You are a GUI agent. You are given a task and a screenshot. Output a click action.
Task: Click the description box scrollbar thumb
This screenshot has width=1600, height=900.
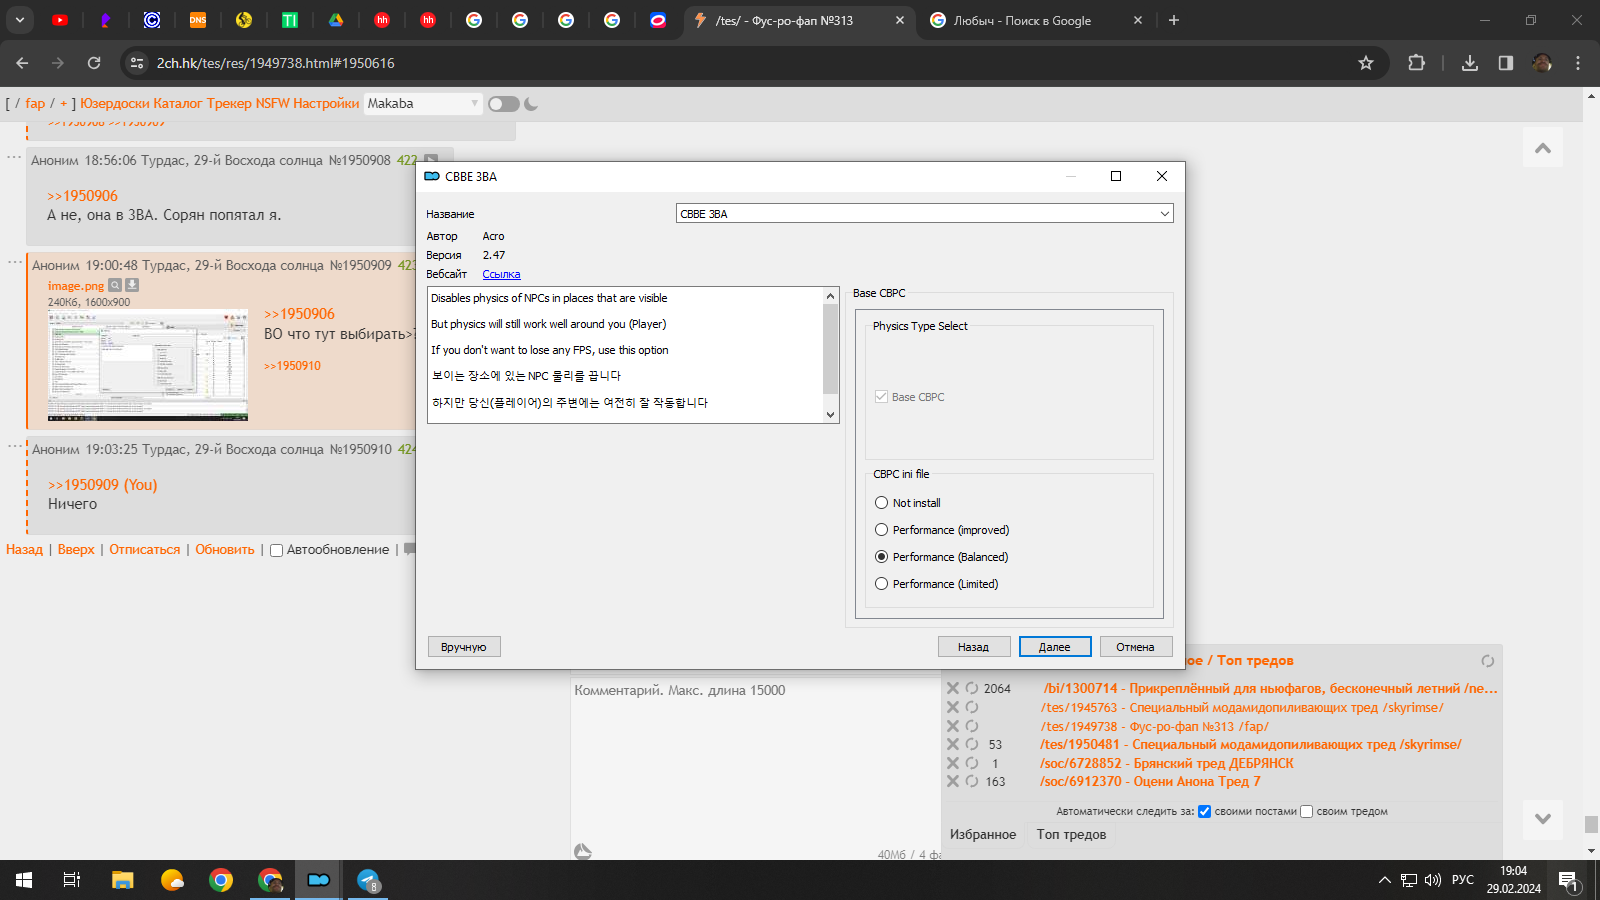[x=830, y=349]
